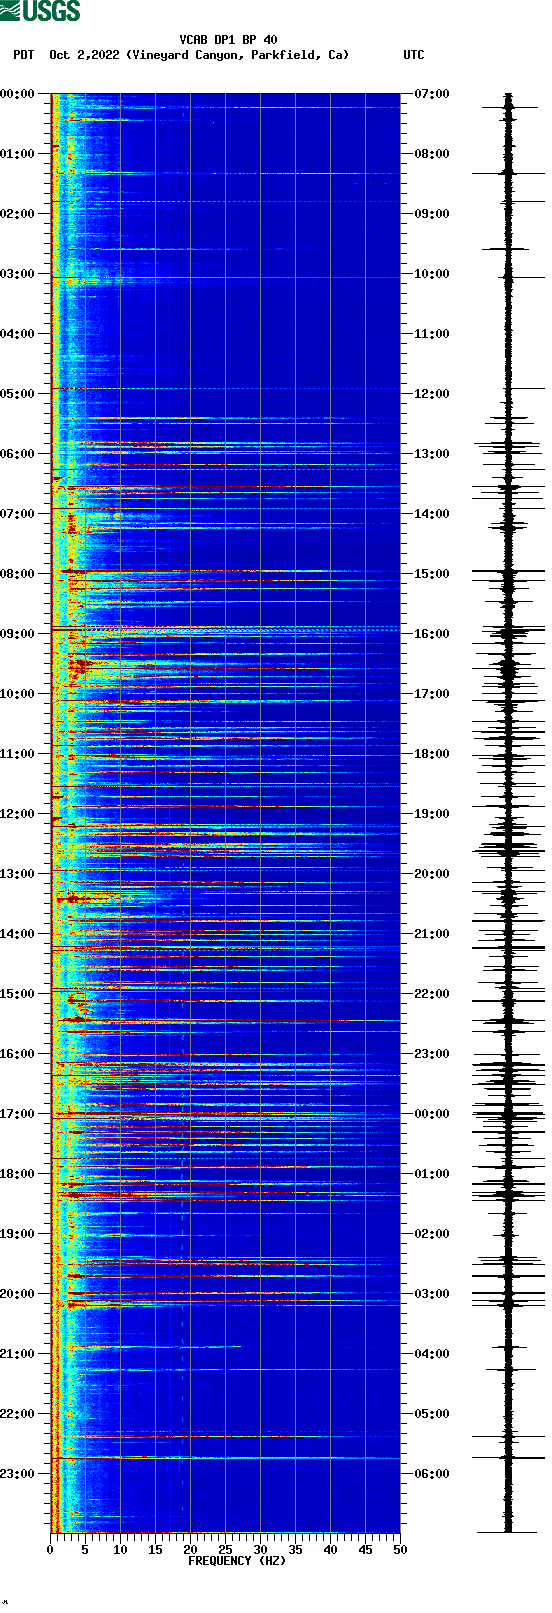Click the 50 Hz frequency tick label
The height and width of the screenshot is (1613, 552).
pyautogui.click(x=400, y=1550)
